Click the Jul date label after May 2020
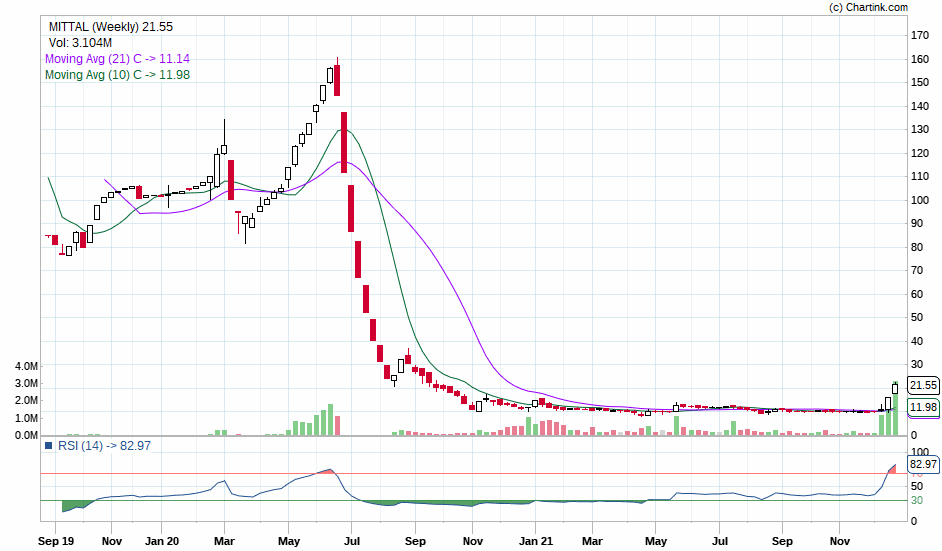The image size is (942, 551). tap(351, 541)
